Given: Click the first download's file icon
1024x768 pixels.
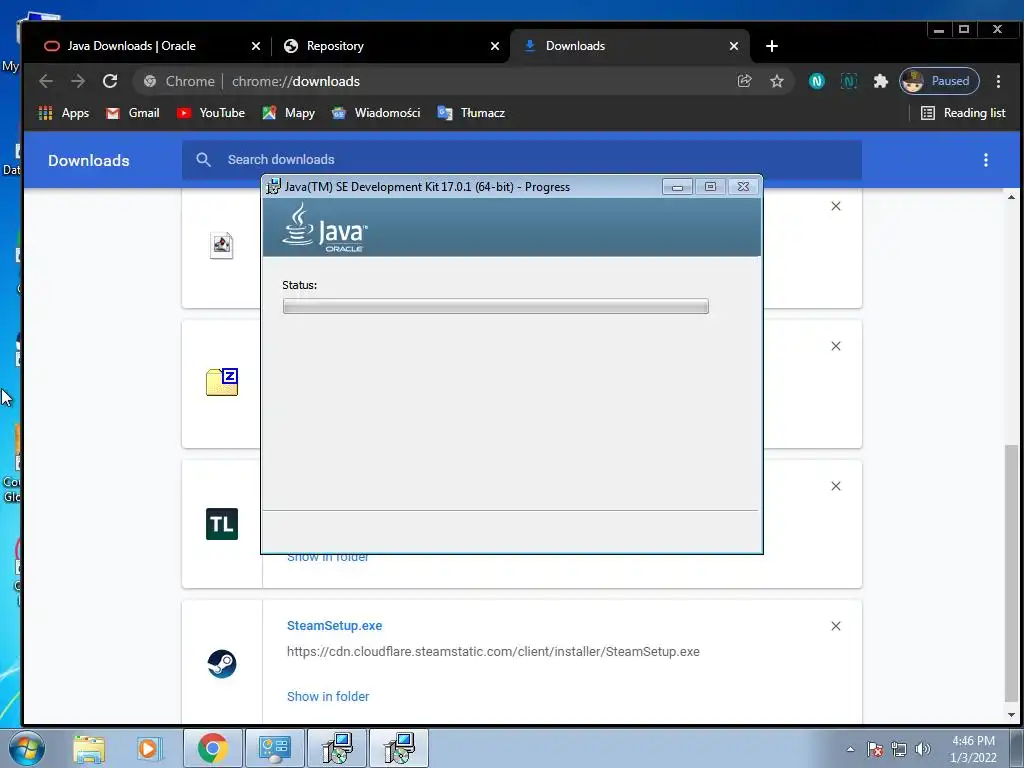Looking at the screenshot, I should point(221,246).
